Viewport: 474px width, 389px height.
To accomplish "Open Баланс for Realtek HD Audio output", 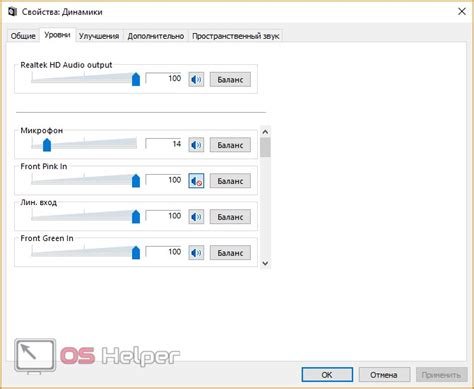I will [230, 80].
